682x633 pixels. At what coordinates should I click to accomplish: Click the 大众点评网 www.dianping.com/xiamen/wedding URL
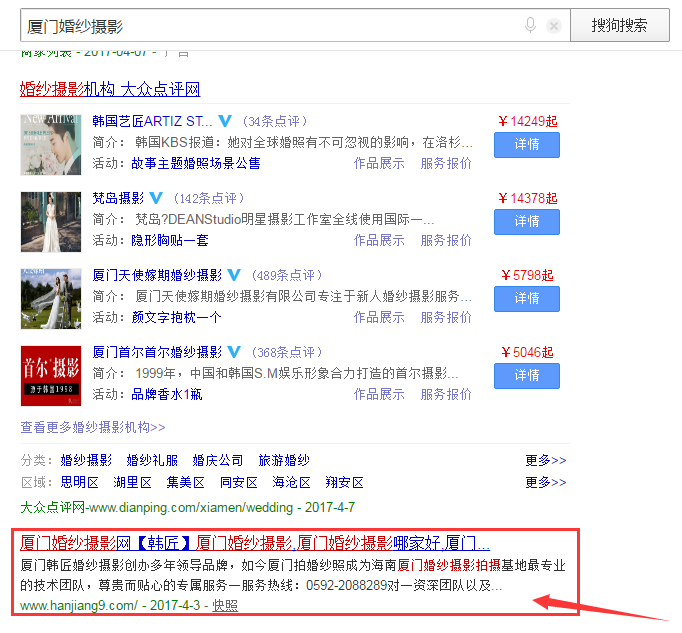[x=157, y=507]
